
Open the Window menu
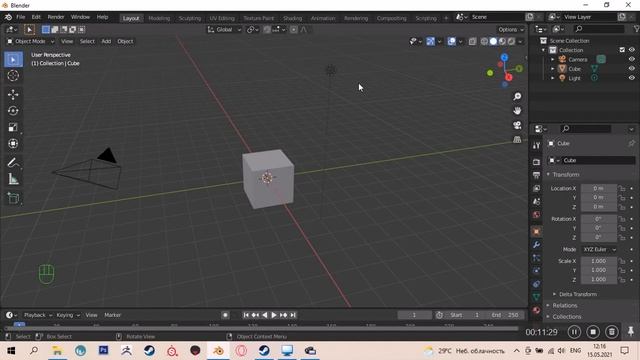point(80,17)
